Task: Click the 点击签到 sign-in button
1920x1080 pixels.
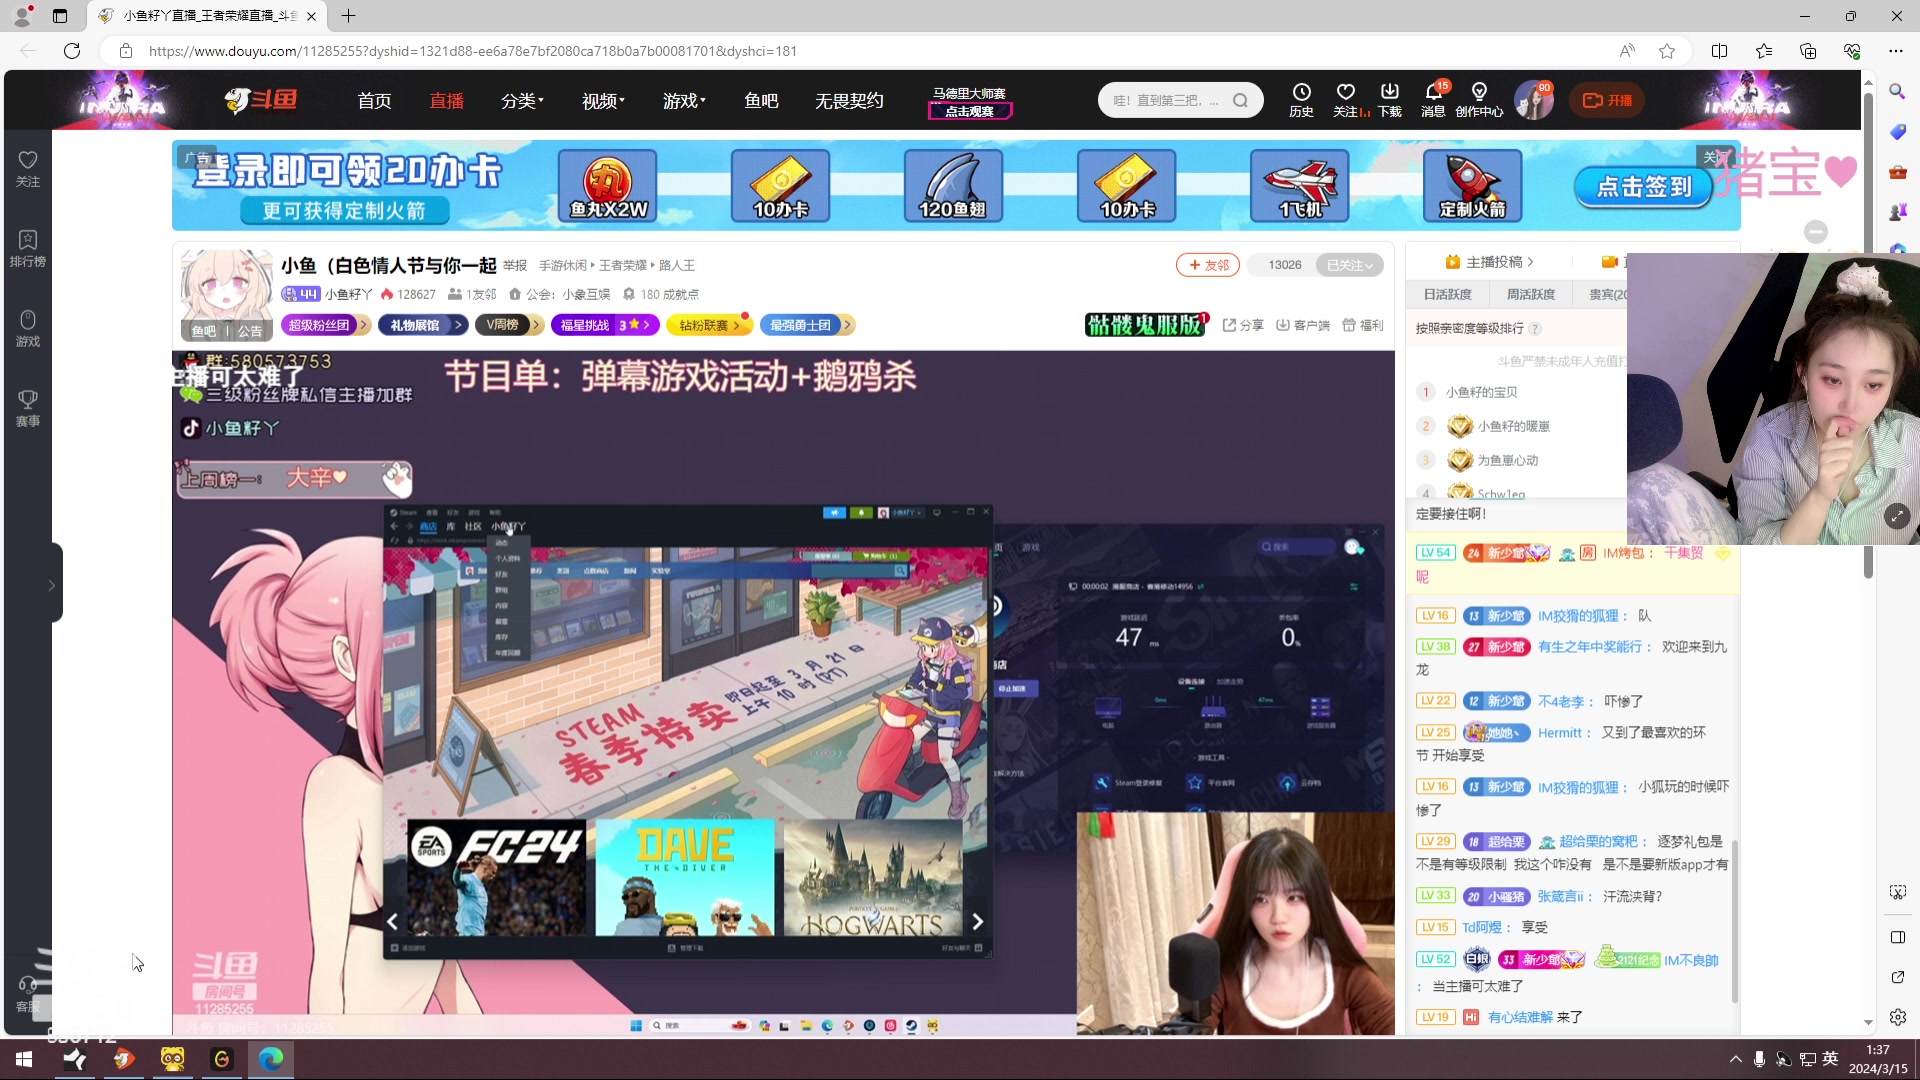Action: [x=1643, y=187]
